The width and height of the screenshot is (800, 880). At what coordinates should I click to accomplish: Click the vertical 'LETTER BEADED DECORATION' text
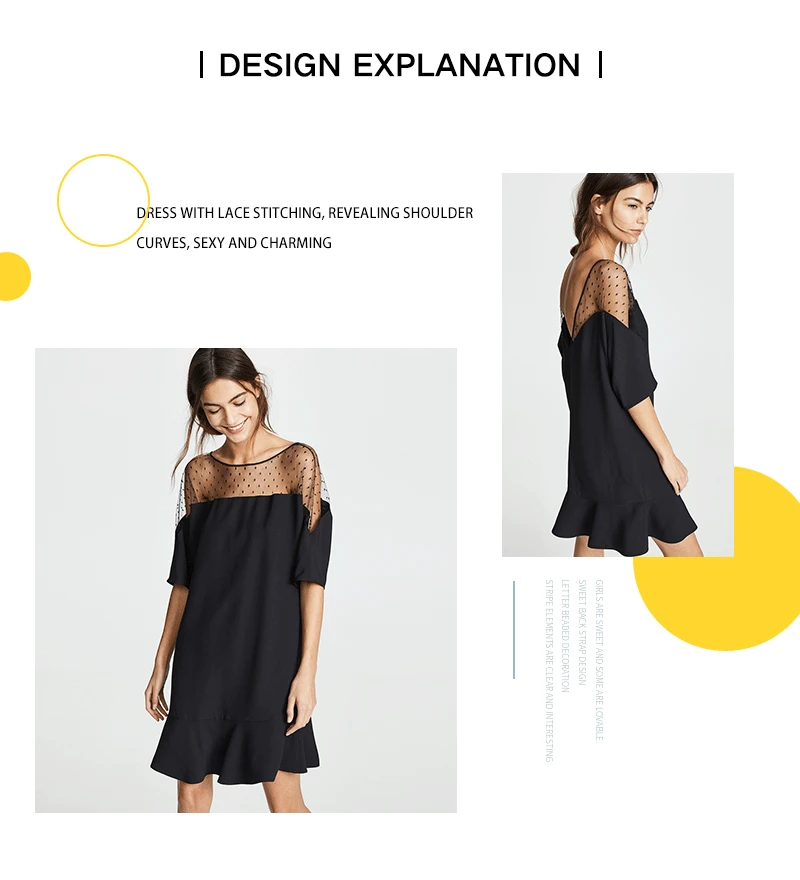coord(565,636)
